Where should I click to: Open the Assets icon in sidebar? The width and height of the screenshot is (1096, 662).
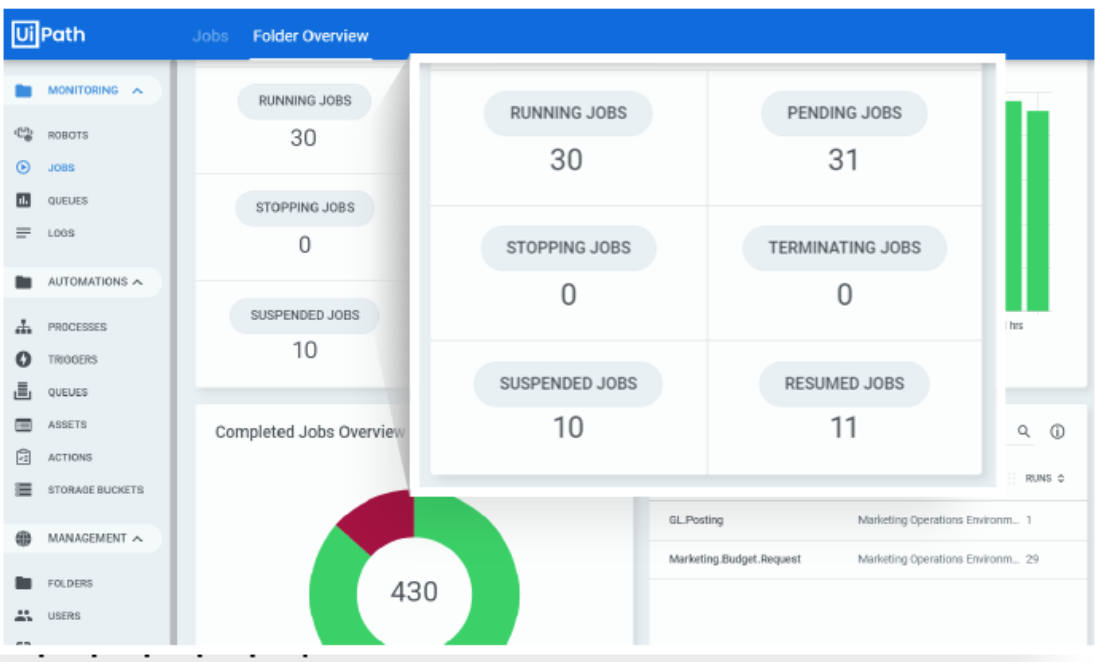[x=24, y=425]
